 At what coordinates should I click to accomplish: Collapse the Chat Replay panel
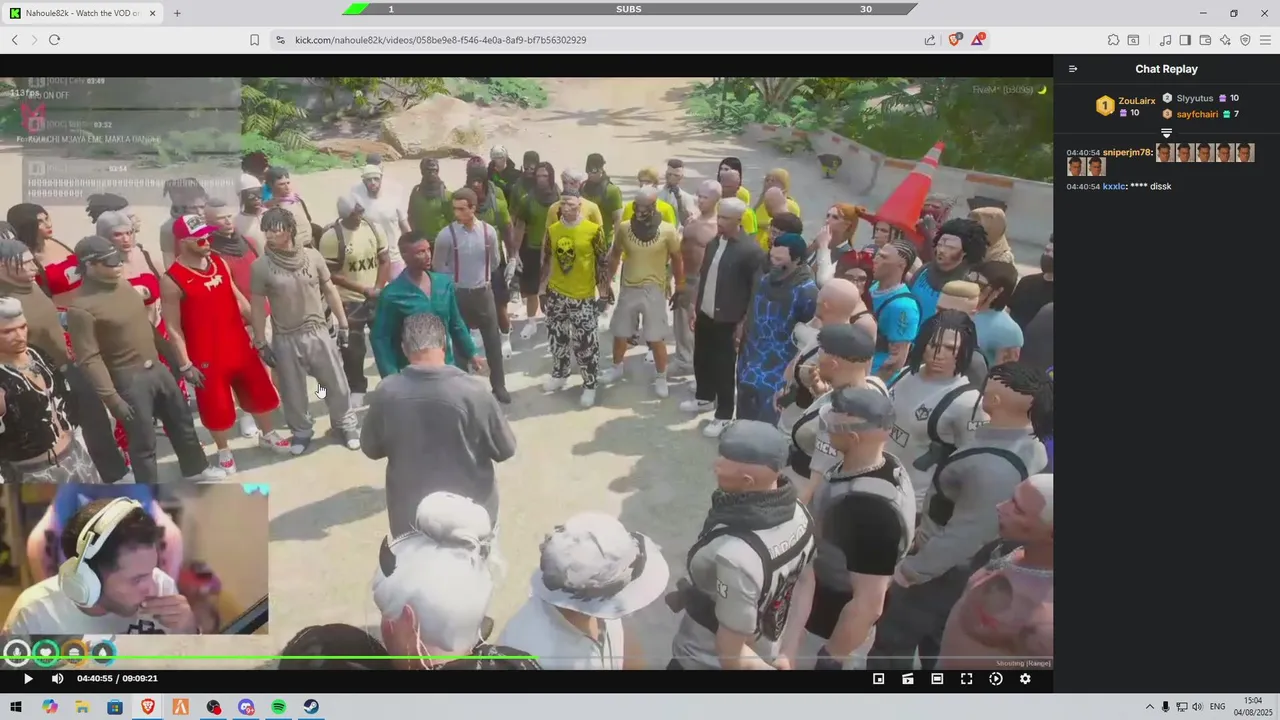[1073, 69]
